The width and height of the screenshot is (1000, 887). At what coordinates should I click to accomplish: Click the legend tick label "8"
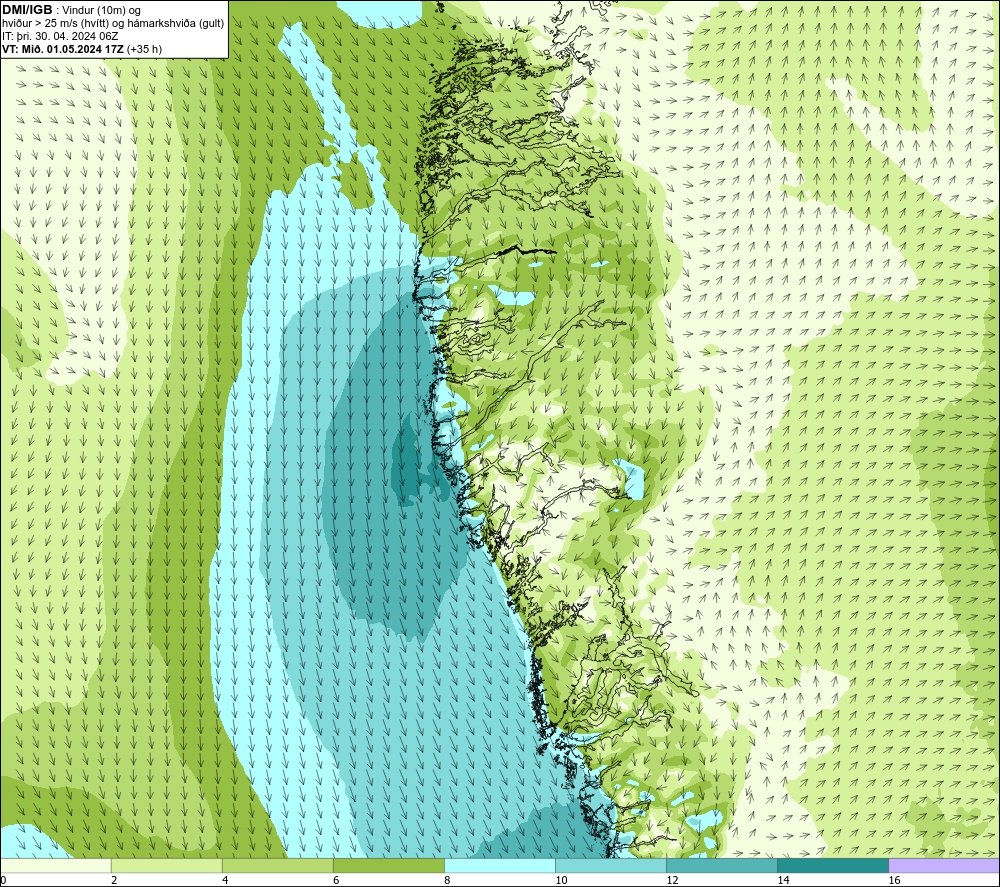447,881
